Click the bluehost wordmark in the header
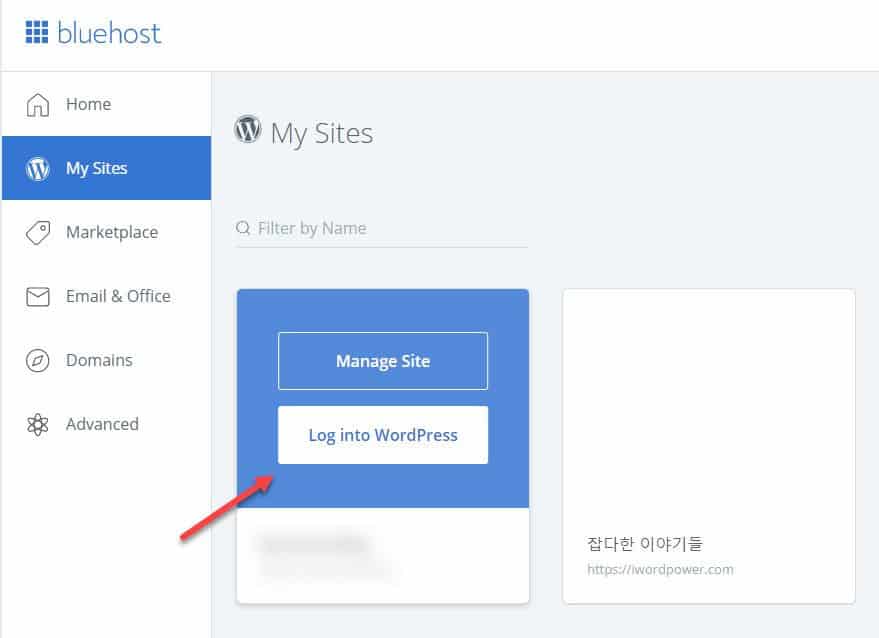Screen dimensions: 879x638 point(109,33)
